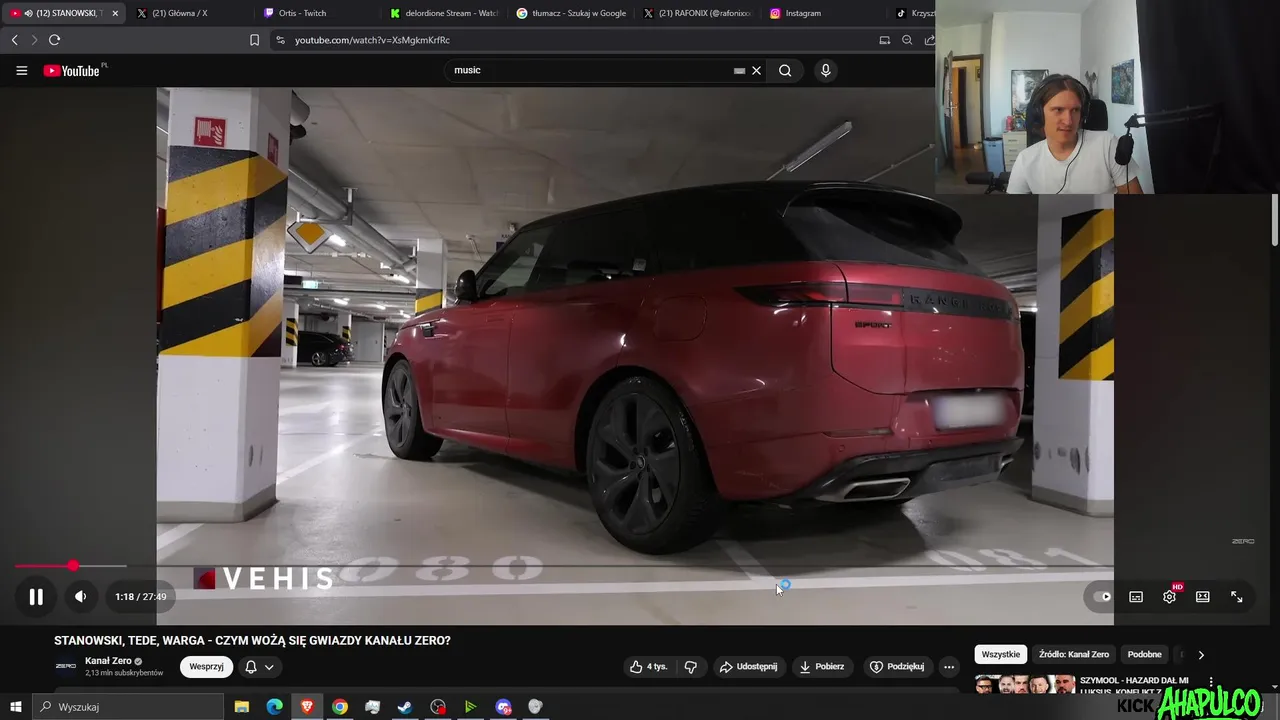Open notification bell dropdown for channel

[259, 667]
